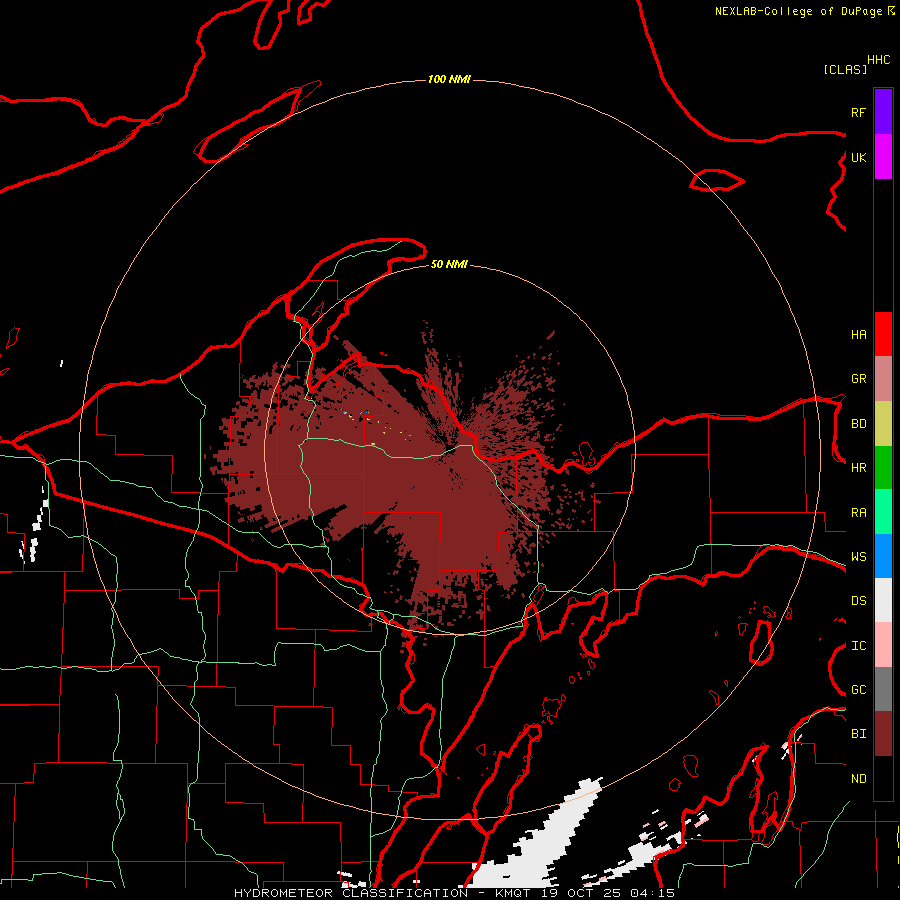Click the [CLAS] units label
The image size is (900, 900).
pos(845,70)
